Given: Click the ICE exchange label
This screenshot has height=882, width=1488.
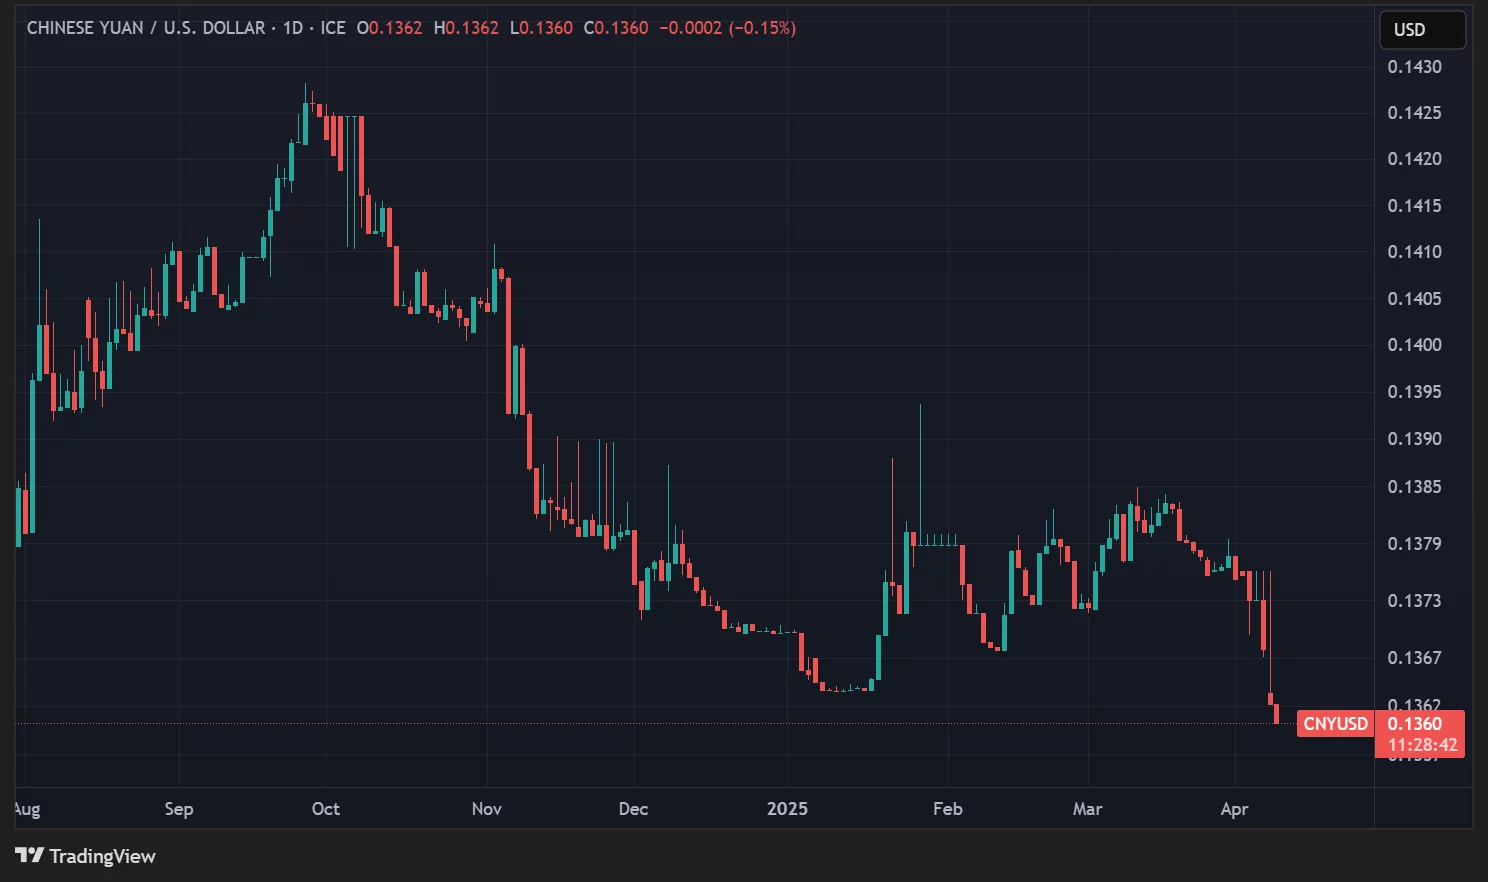Looking at the screenshot, I should point(333,28).
